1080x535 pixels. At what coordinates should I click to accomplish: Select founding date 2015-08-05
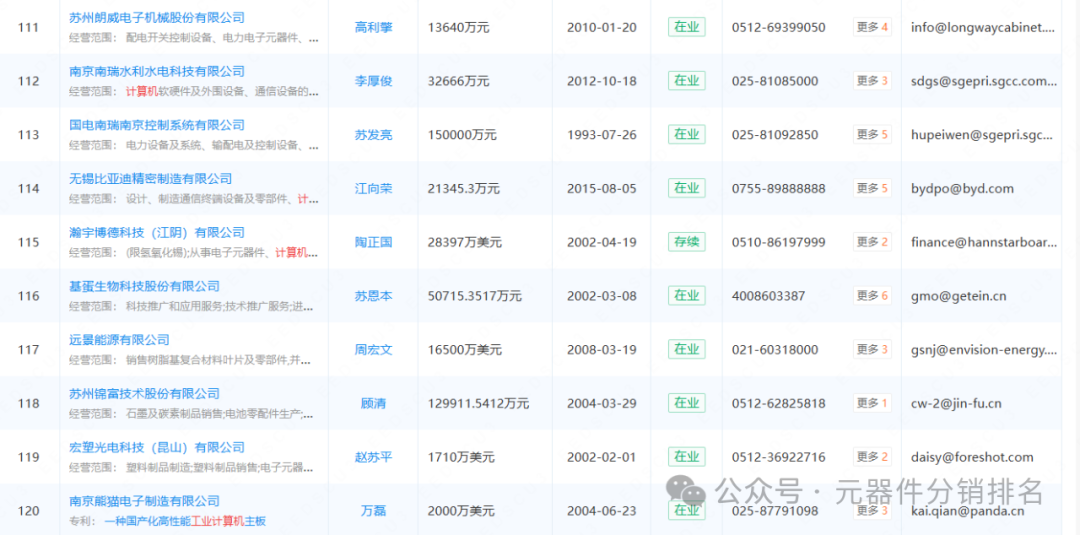[x=602, y=189]
